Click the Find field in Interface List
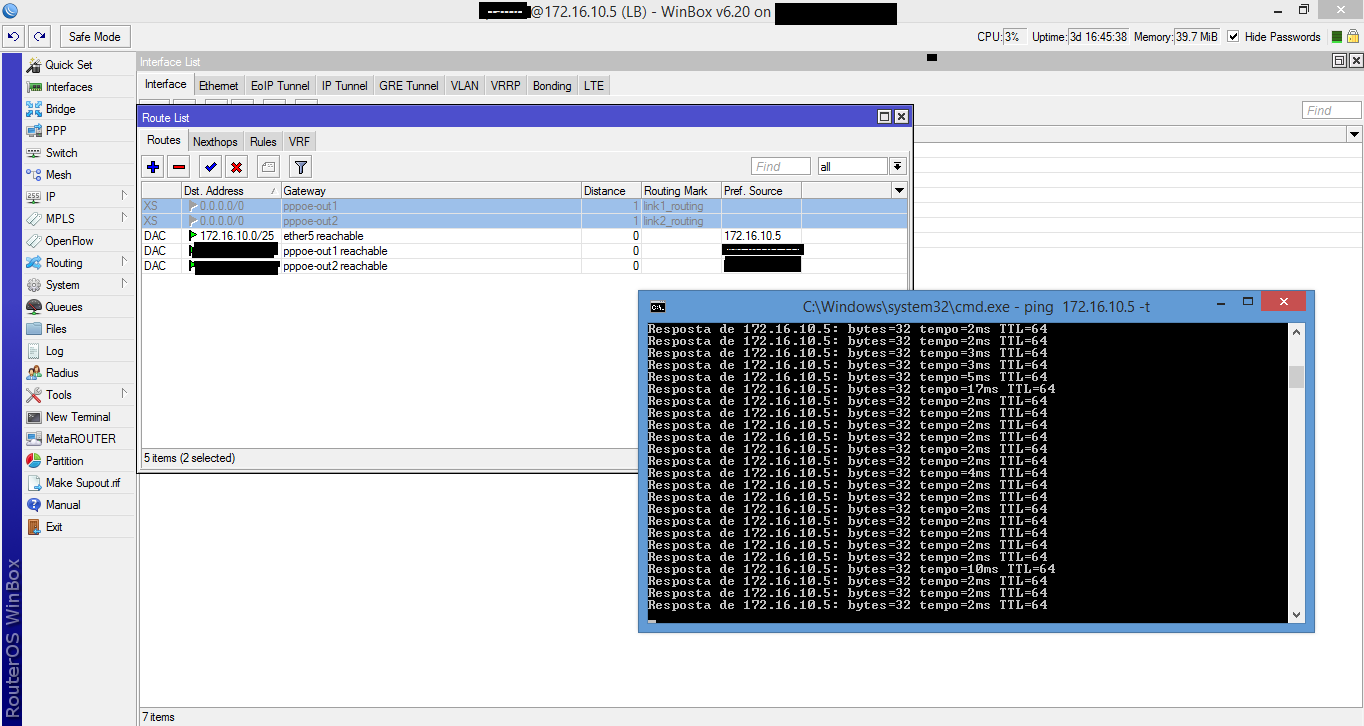1364x726 pixels. pyautogui.click(x=1331, y=110)
